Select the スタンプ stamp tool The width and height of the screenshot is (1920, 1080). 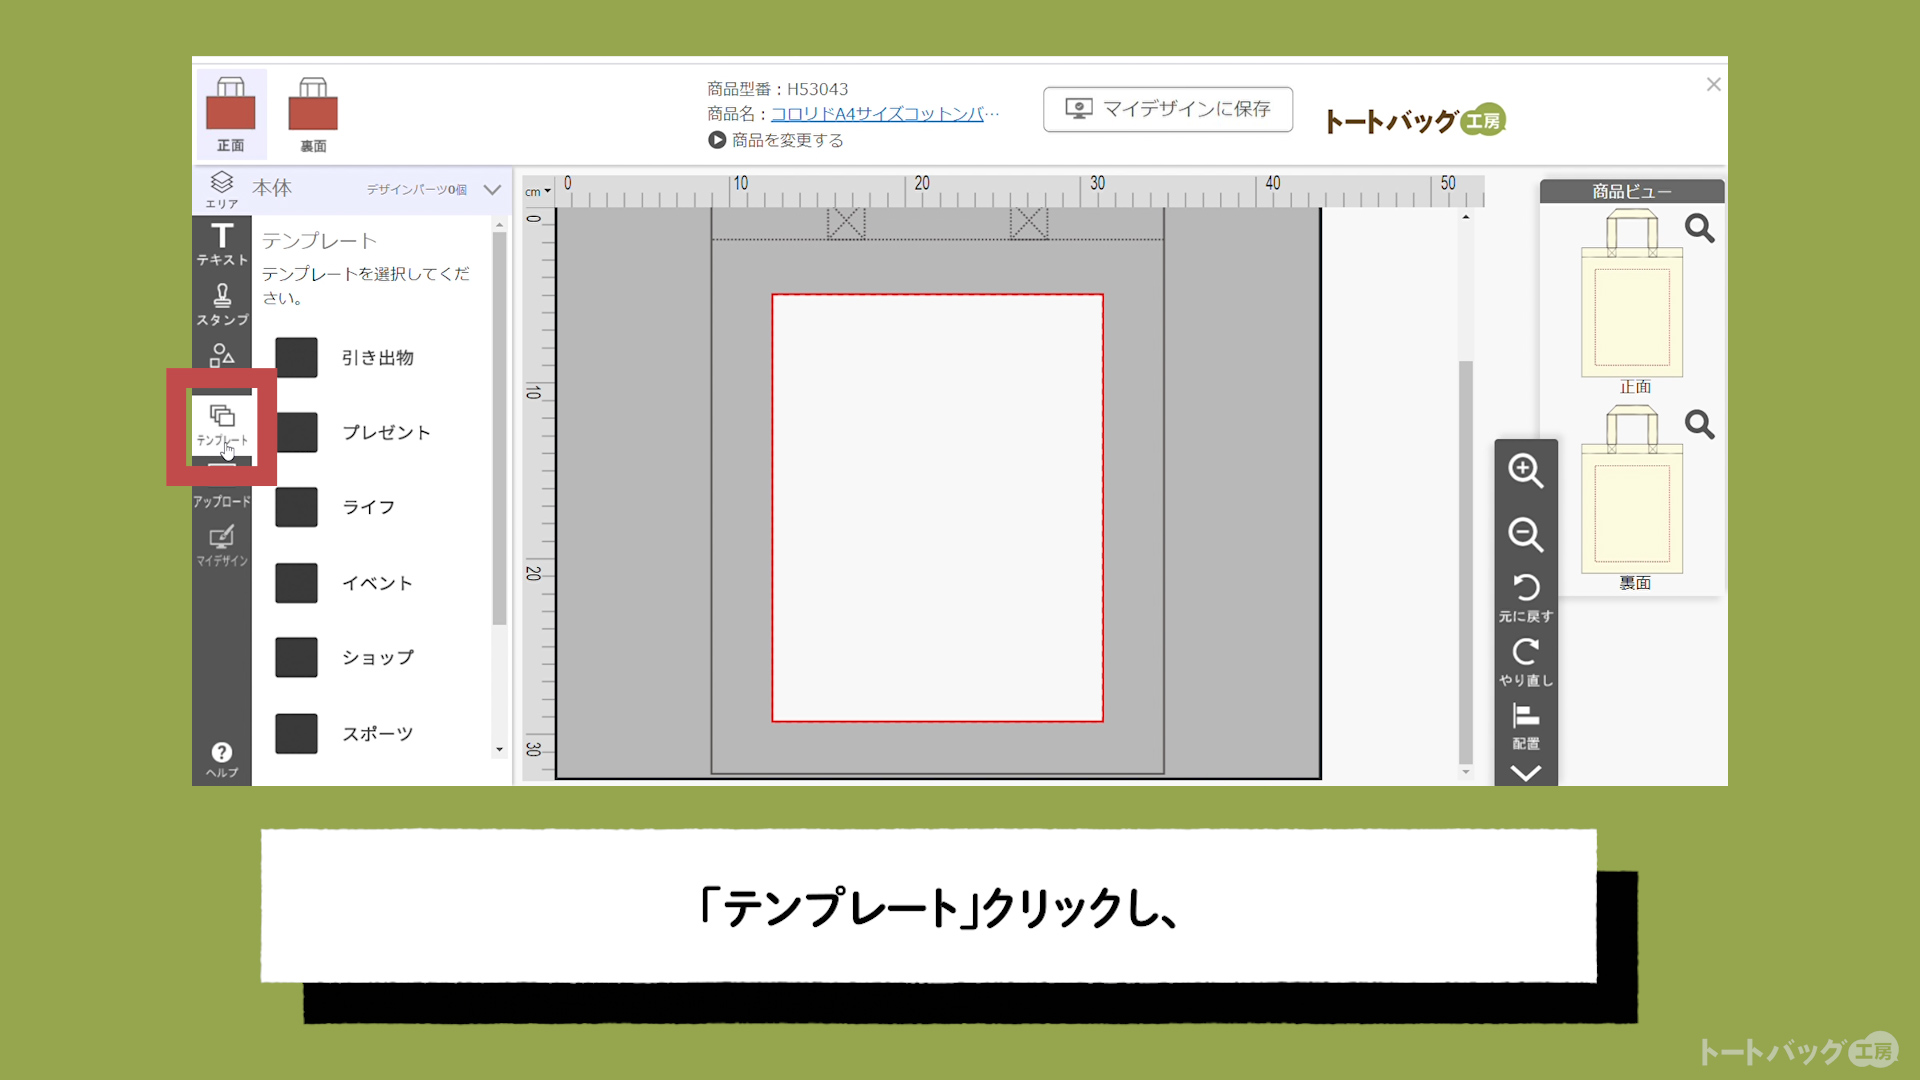(x=222, y=304)
